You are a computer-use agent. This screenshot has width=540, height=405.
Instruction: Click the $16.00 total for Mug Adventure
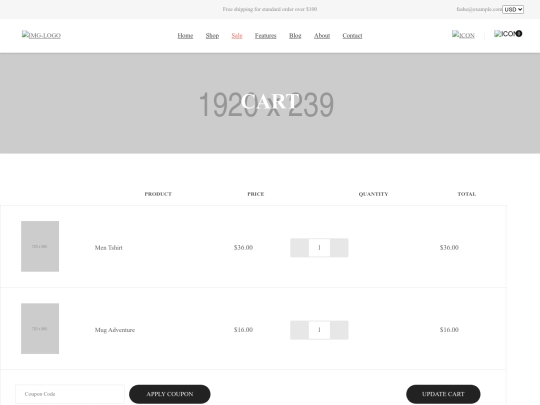coord(449,330)
